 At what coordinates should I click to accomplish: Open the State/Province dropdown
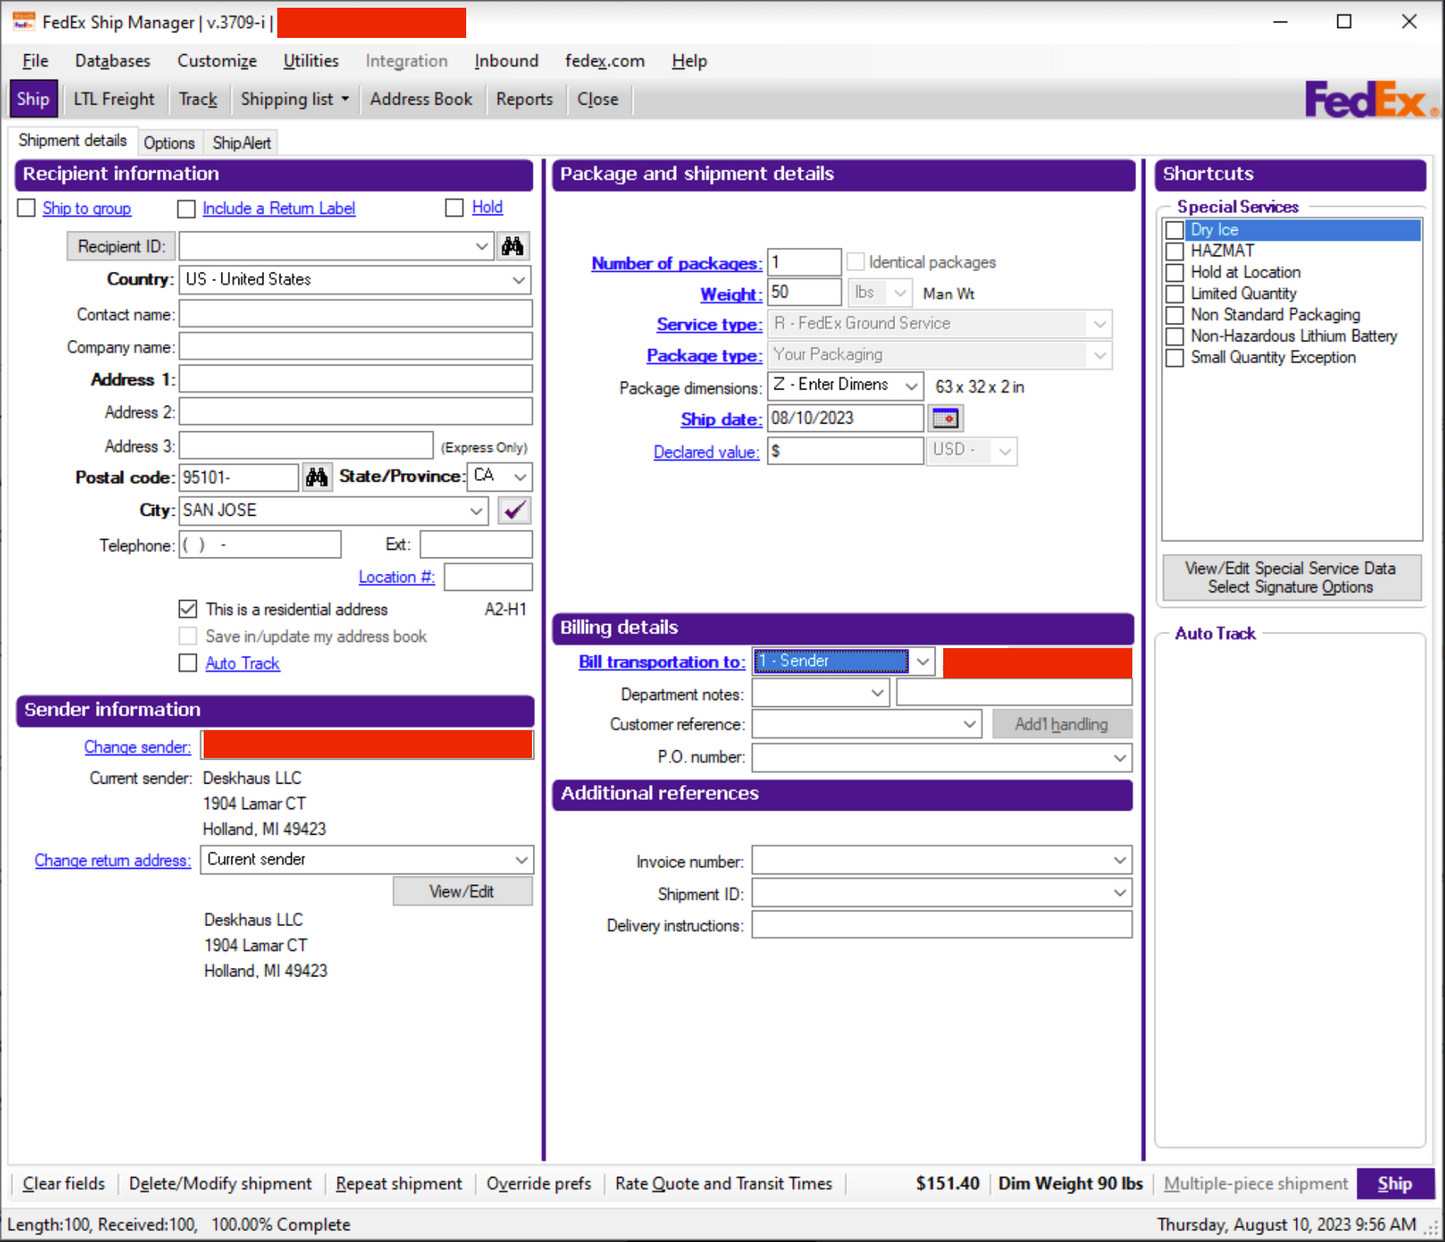click(x=520, y=477)
